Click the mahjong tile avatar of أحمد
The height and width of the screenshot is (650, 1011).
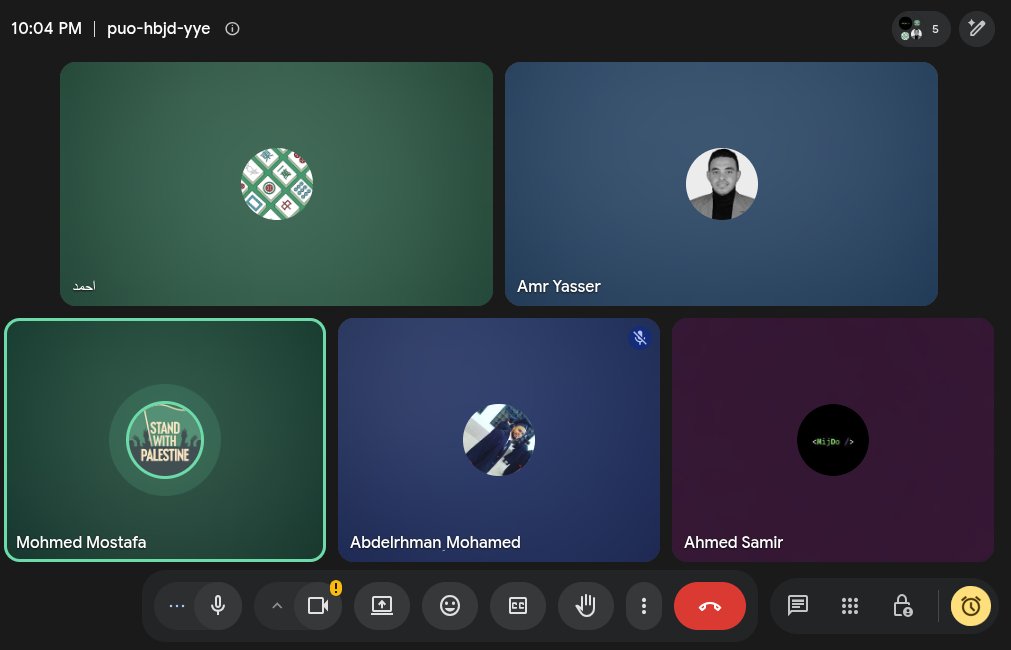coord(277,184)
